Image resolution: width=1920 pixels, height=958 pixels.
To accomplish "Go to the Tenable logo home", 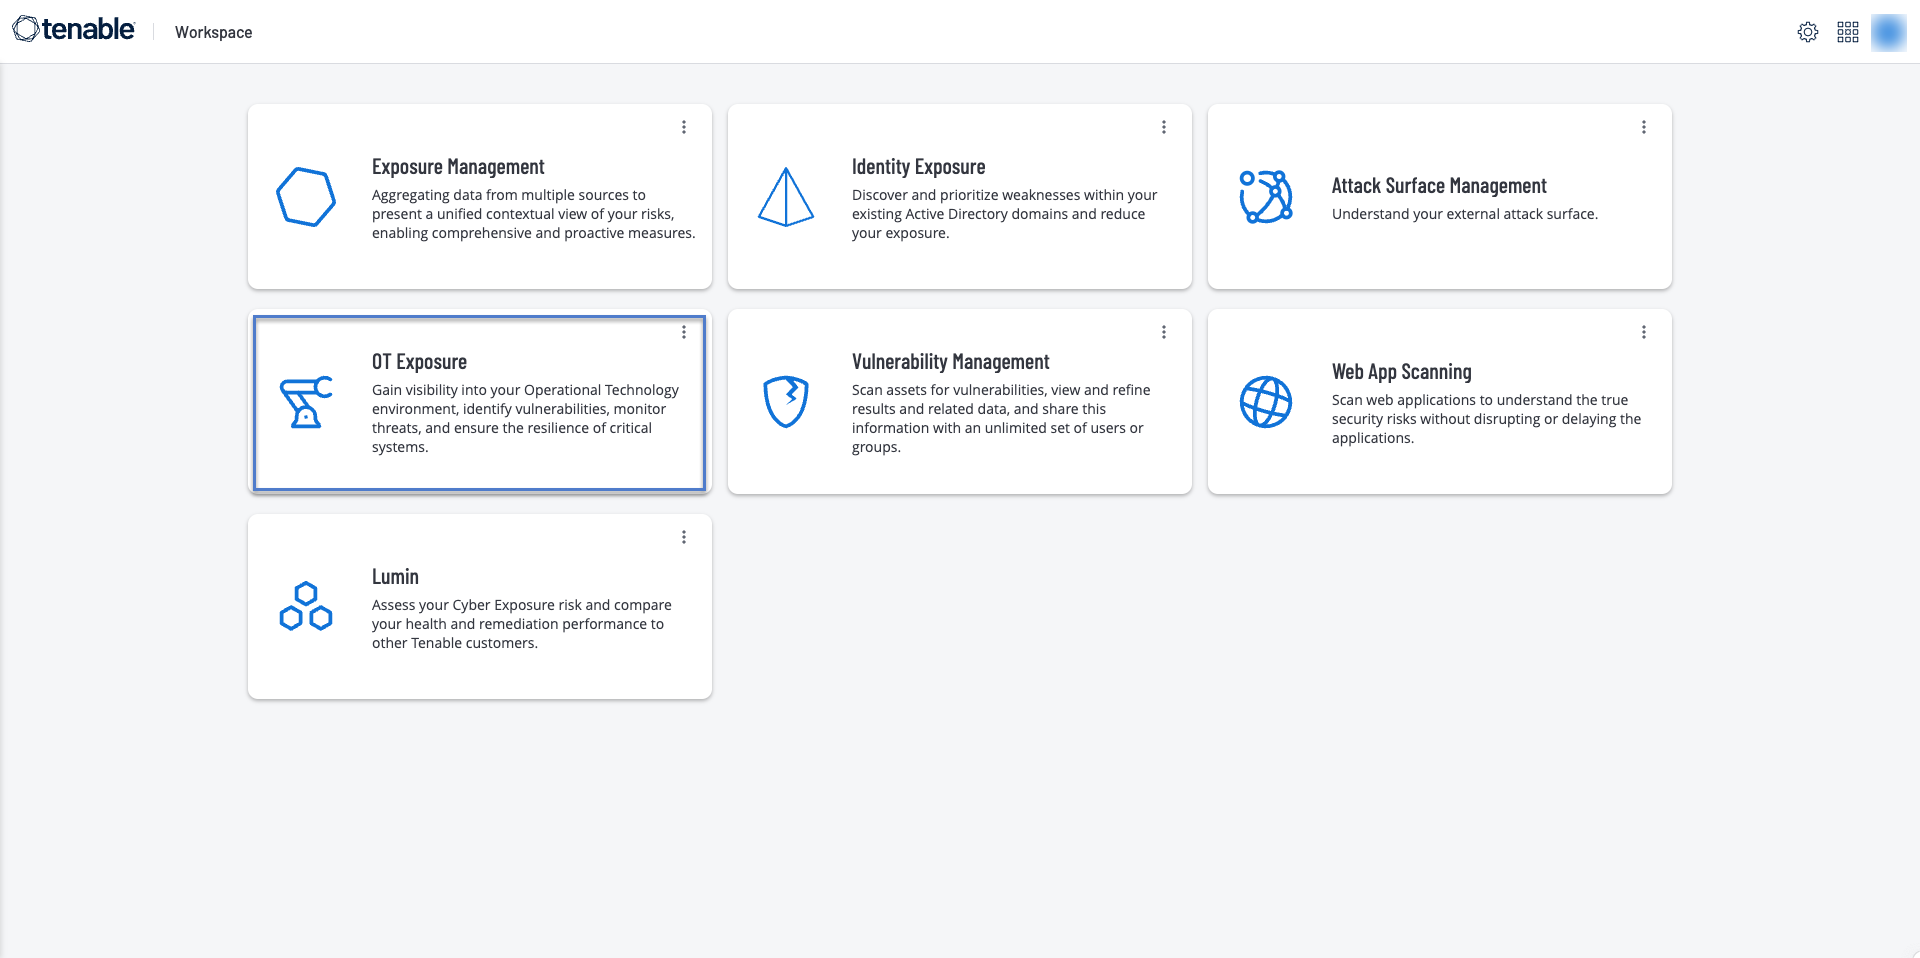I will (x=74, y=30).
